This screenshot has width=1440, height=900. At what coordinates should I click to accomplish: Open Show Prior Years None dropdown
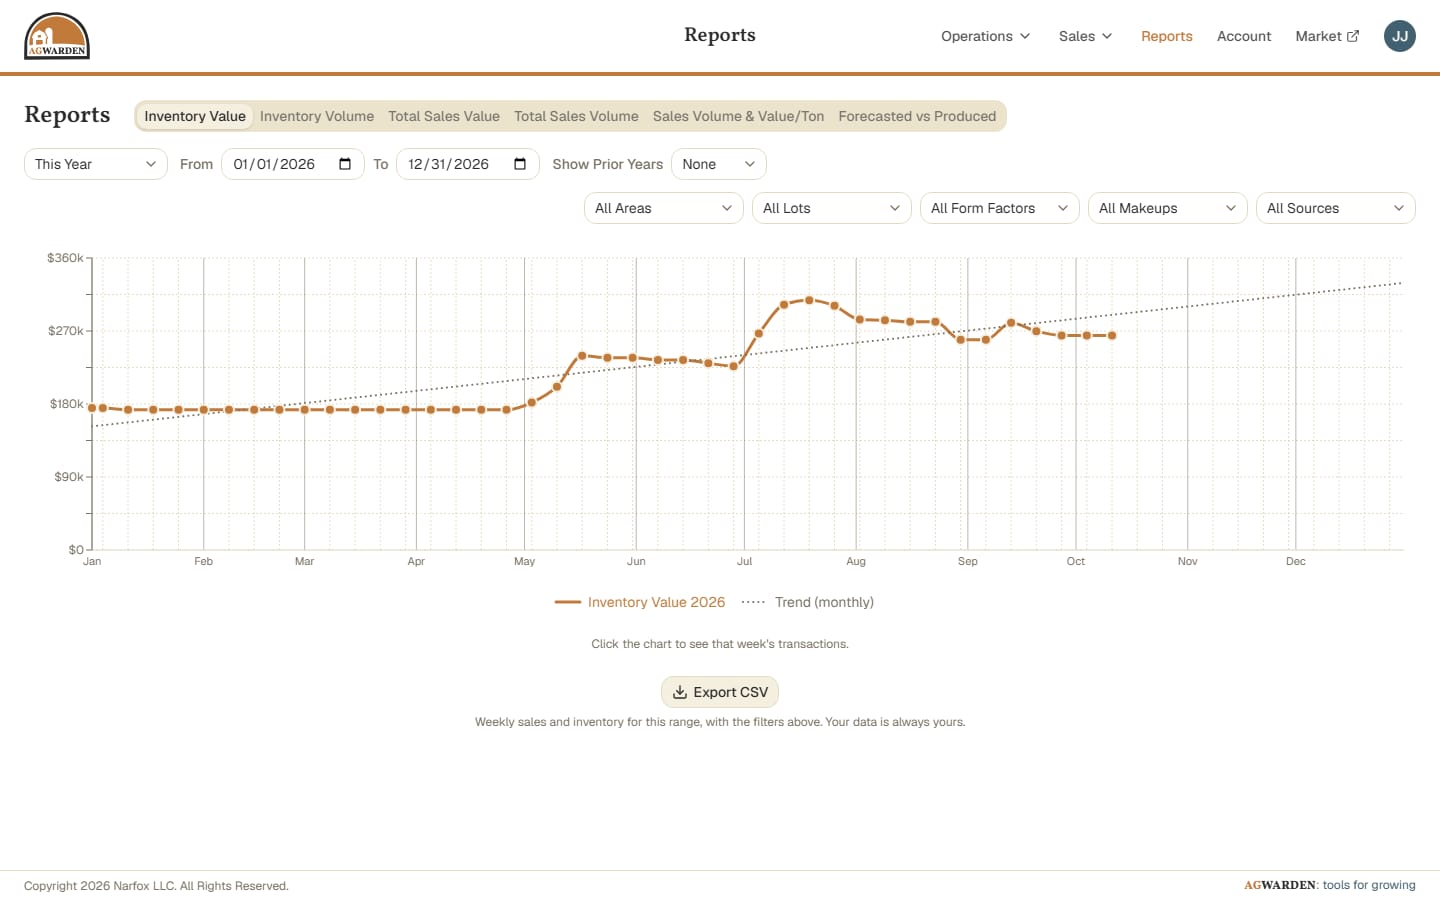tap(719, 164)
